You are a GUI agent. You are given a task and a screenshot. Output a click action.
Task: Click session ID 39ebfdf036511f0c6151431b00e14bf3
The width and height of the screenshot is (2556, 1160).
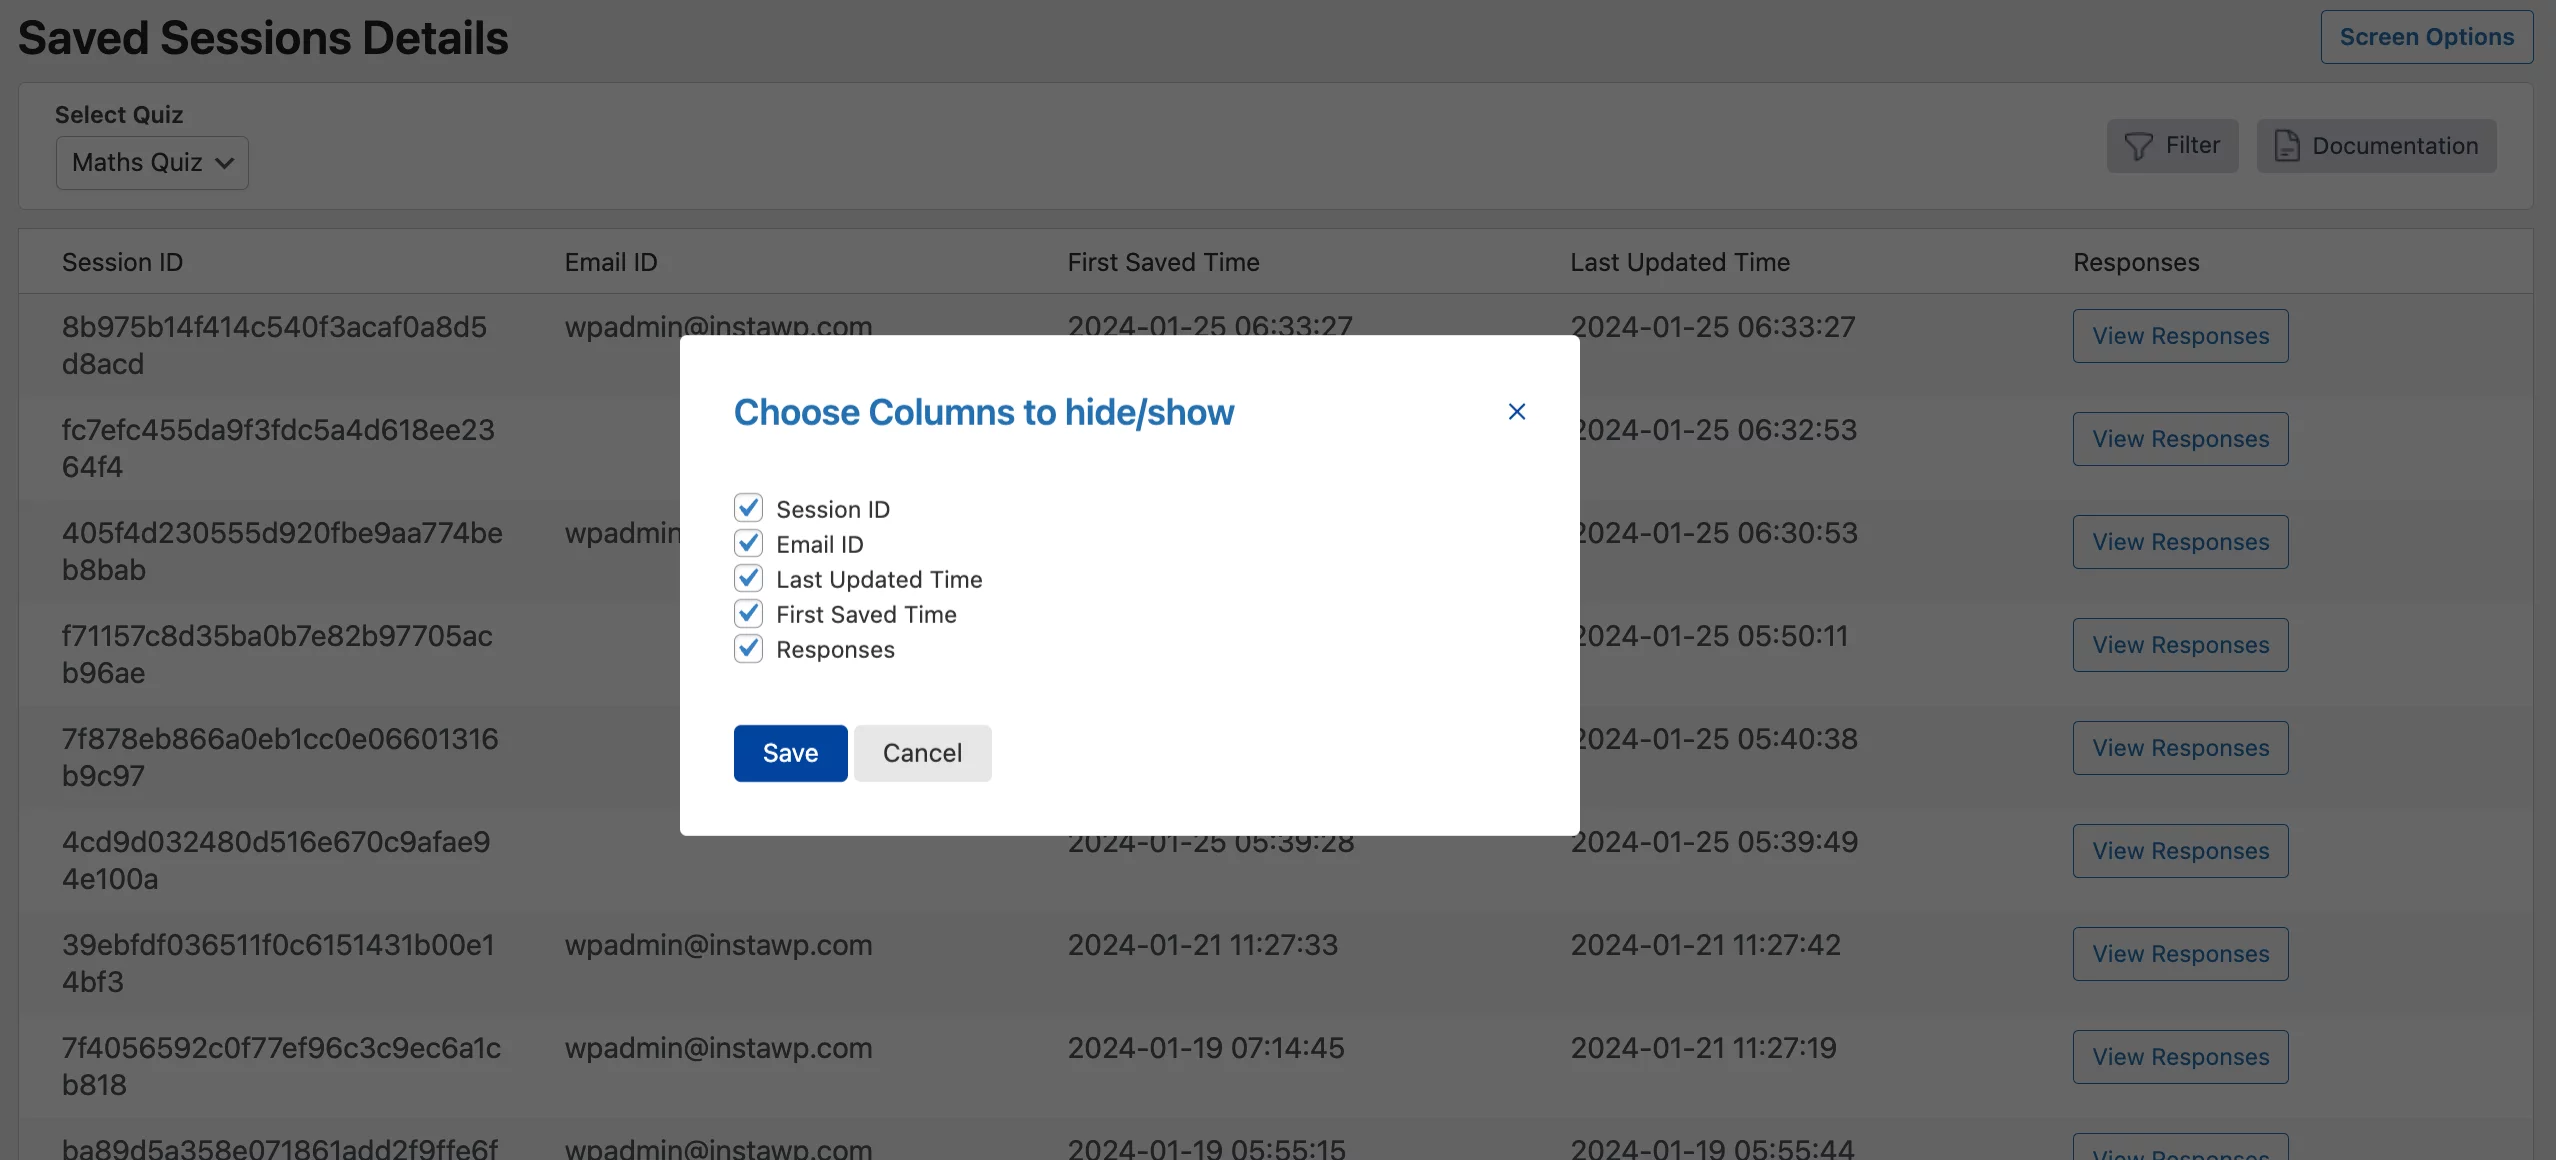tap(278, 963)
